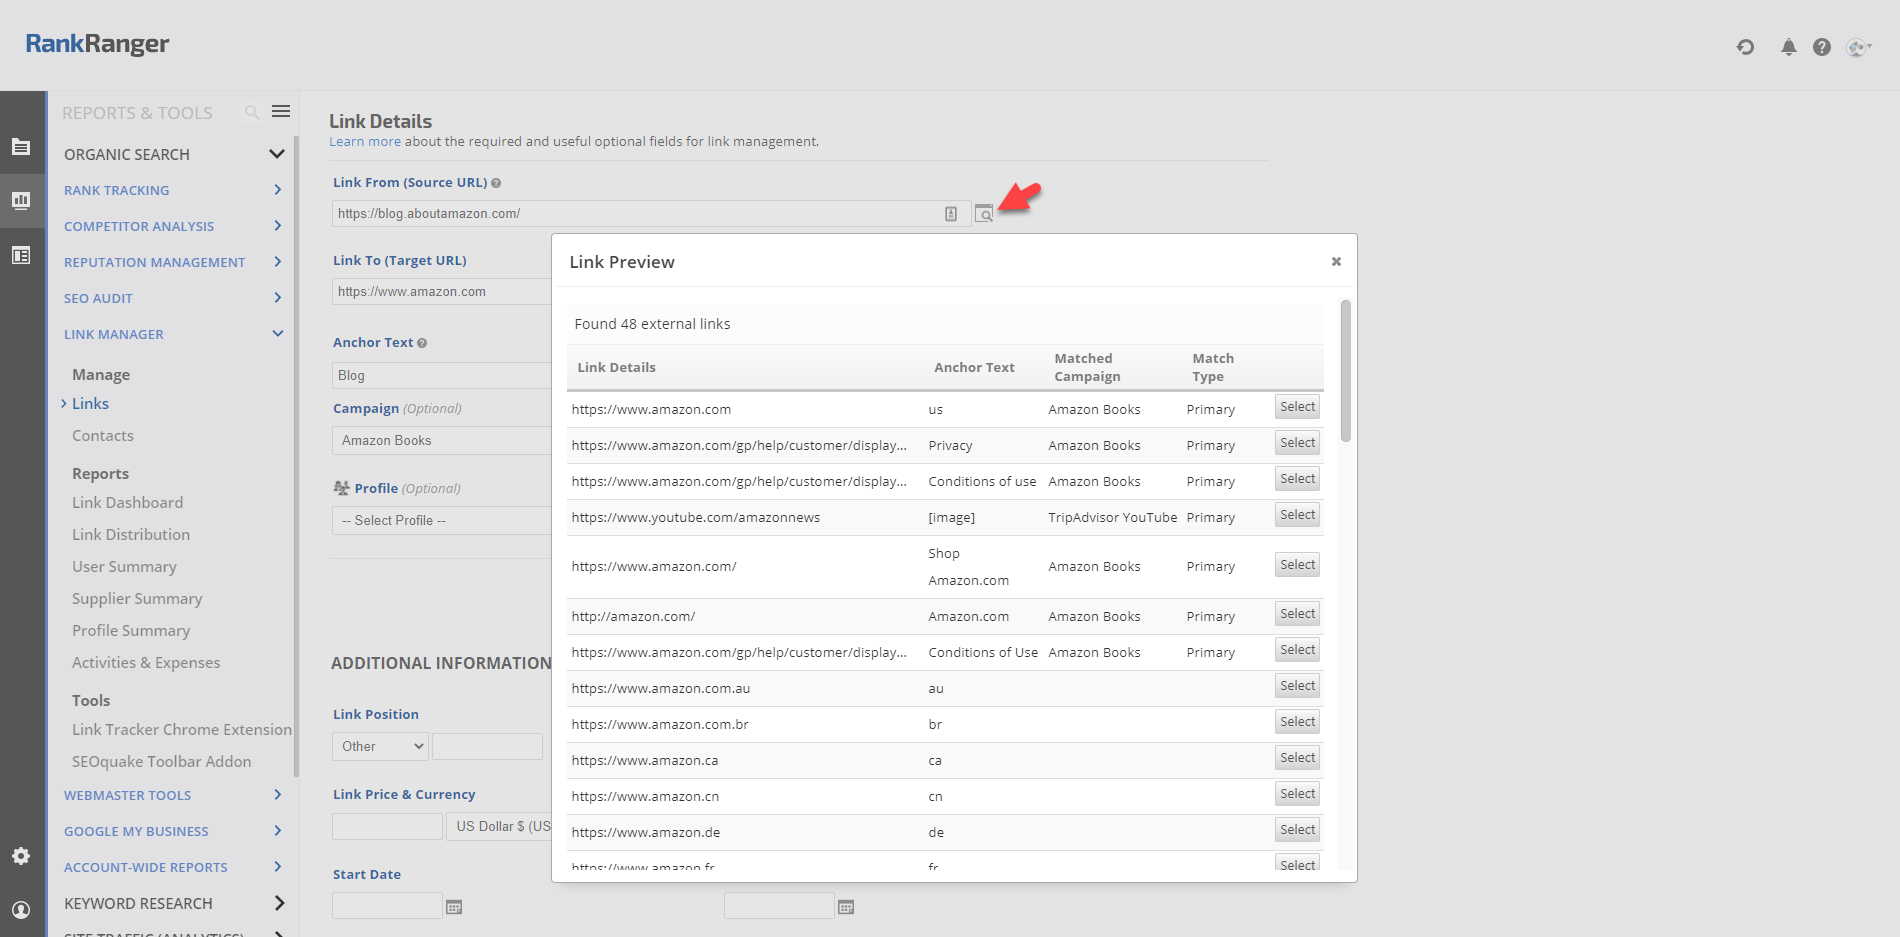1900x937 pixels.
Task: Open the Link Position dropdown
Action: point(380,746)
